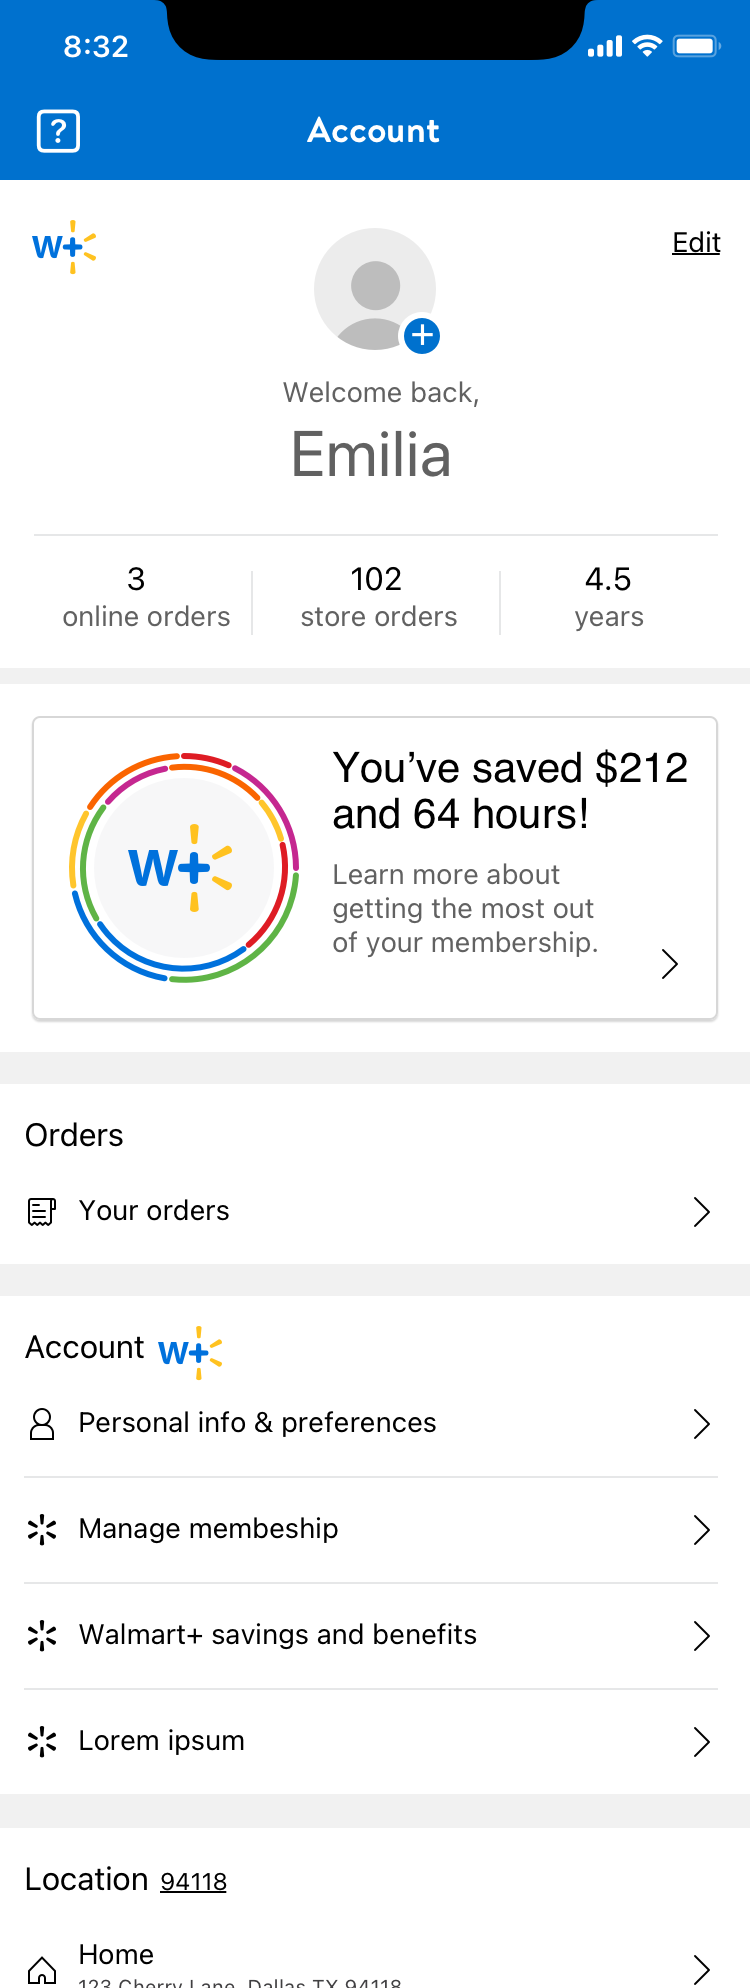Tap the person icon for Personal info

pos(42,1424)
